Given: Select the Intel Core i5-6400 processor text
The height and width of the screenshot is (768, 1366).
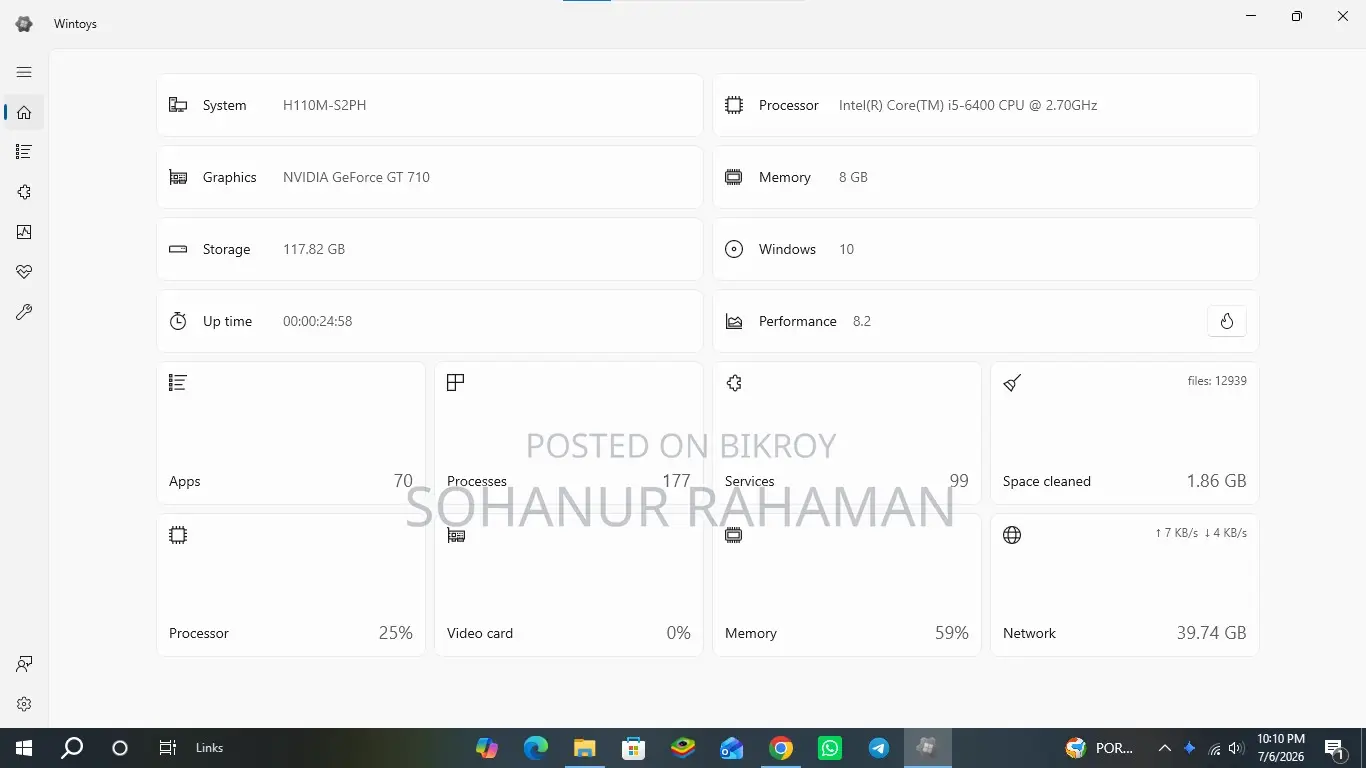Looking at the screenshot, I should pyautogui.click(x=968, y=105).
